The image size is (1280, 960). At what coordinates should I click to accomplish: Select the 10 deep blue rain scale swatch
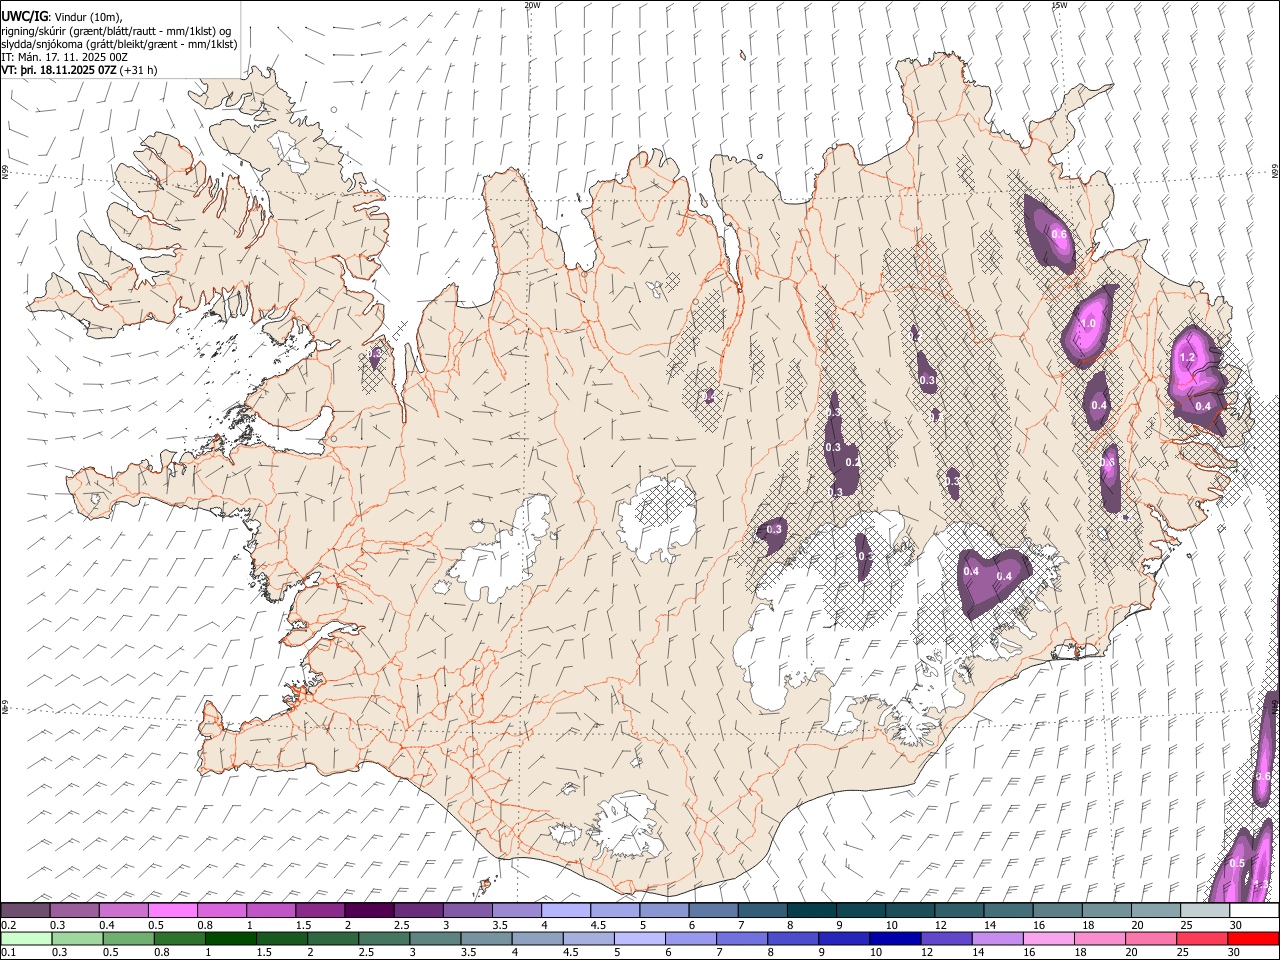pyautogui.click(x=894, y=938)
